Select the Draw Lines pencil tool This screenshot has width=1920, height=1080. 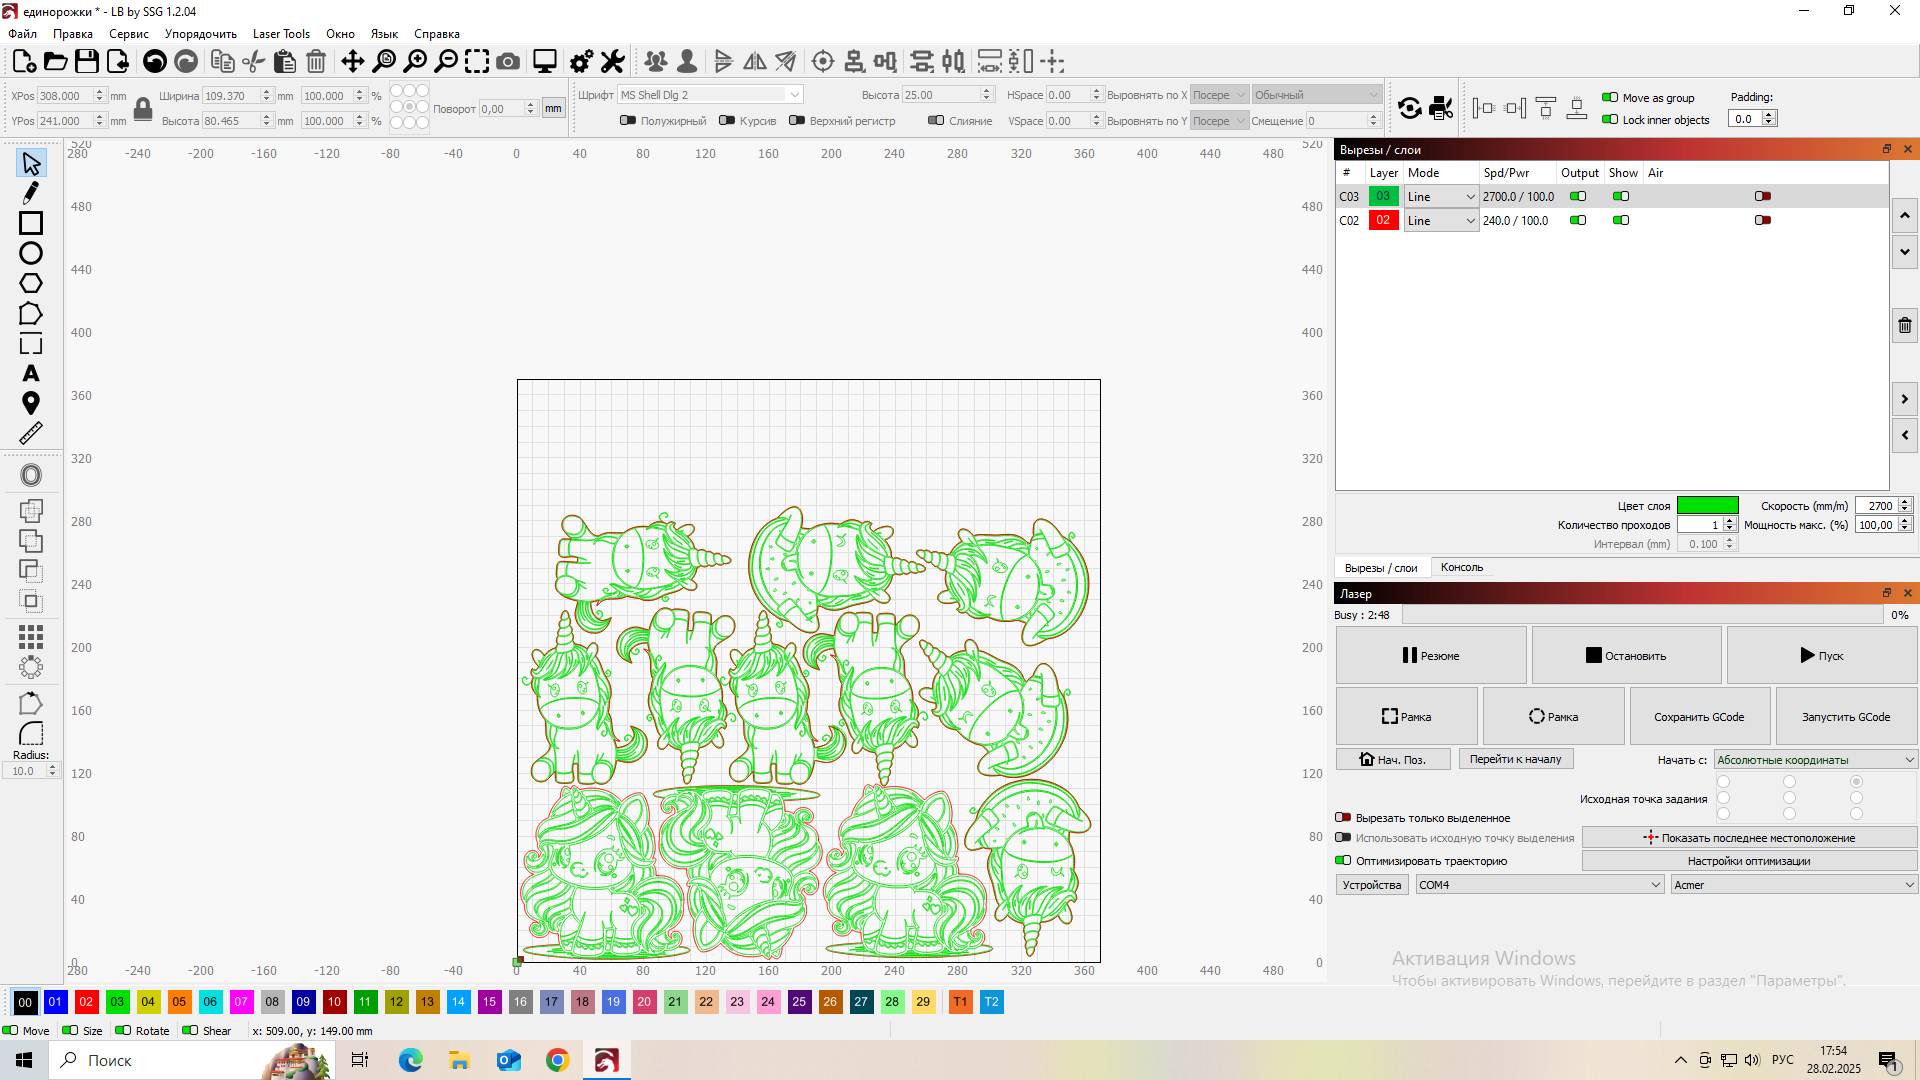[31, 193]
